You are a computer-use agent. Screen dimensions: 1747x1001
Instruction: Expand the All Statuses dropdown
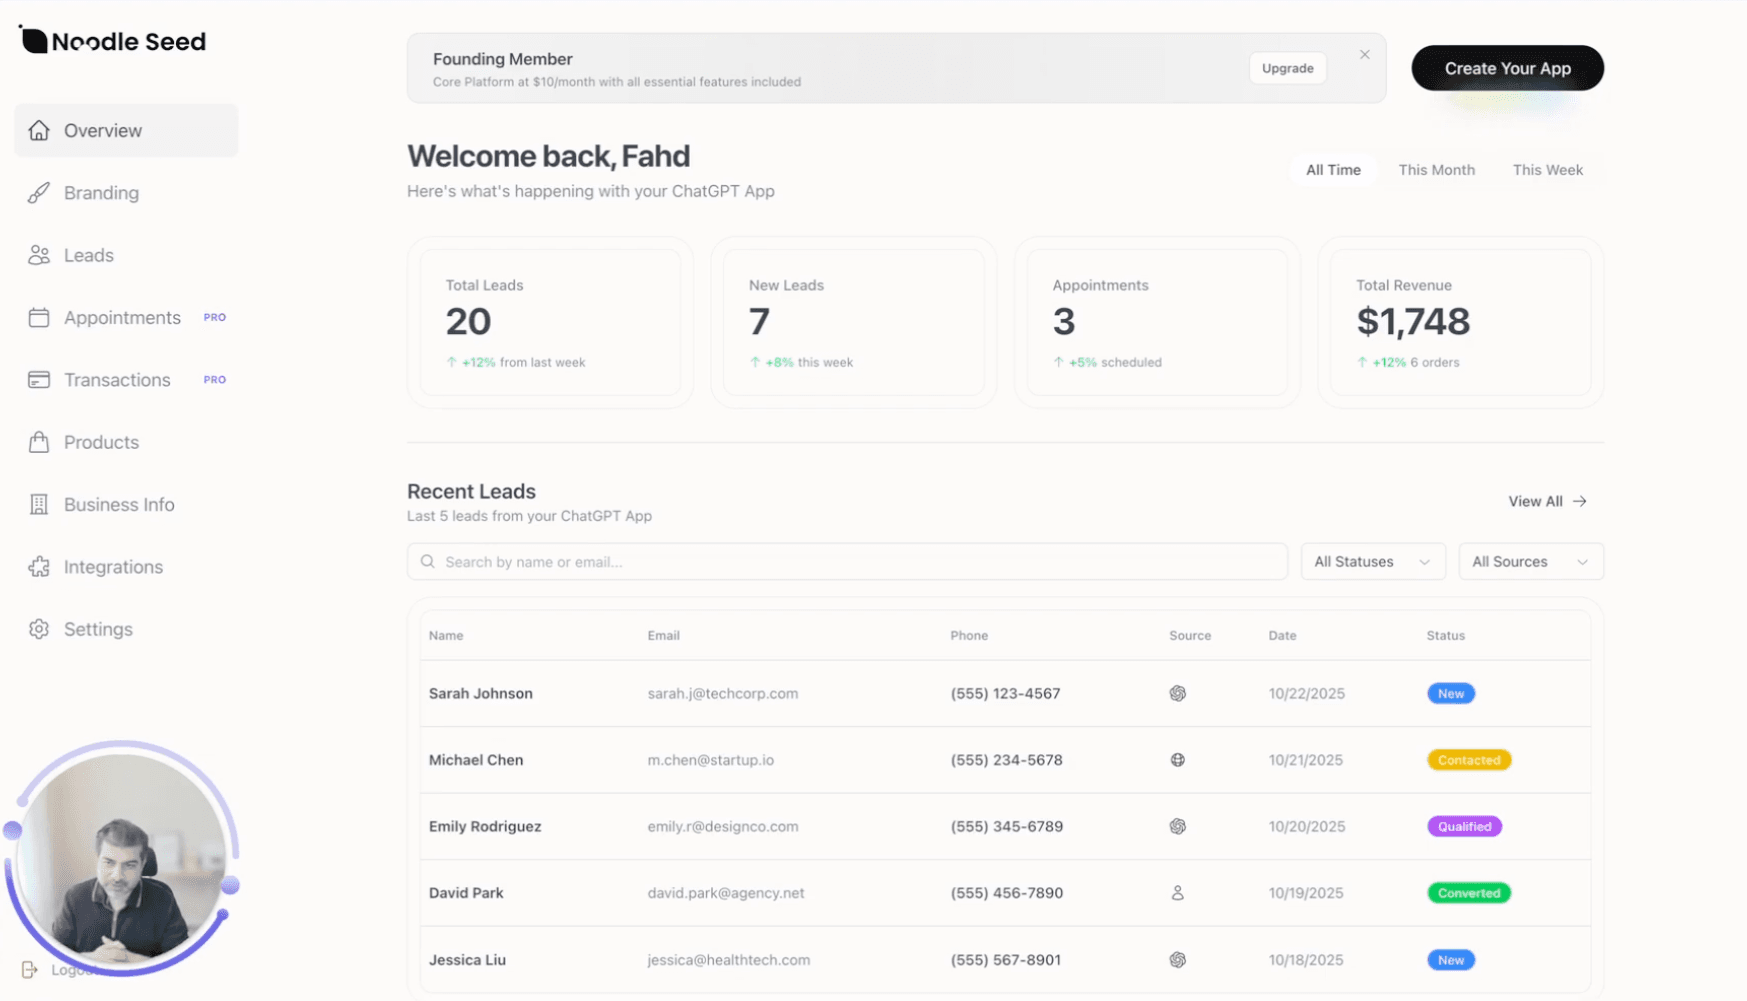pos(1372,562)
